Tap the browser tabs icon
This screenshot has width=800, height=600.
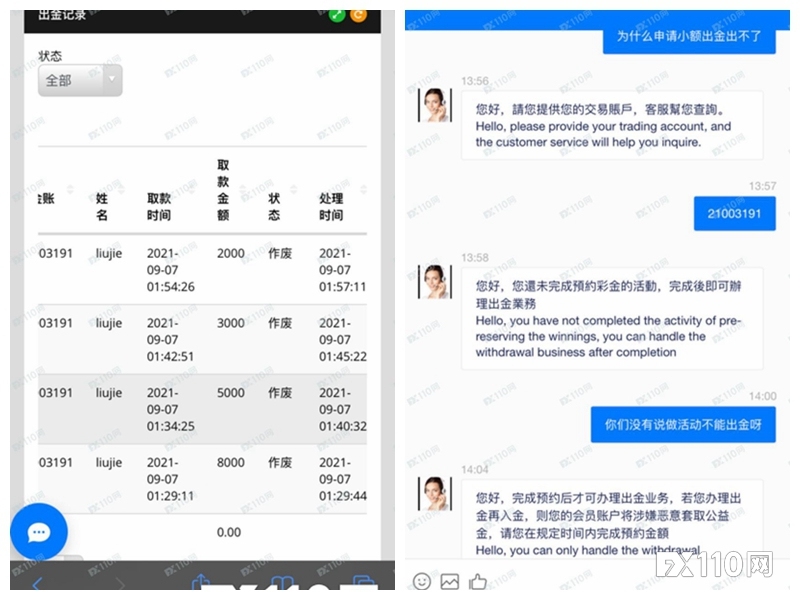pos(362,582)
